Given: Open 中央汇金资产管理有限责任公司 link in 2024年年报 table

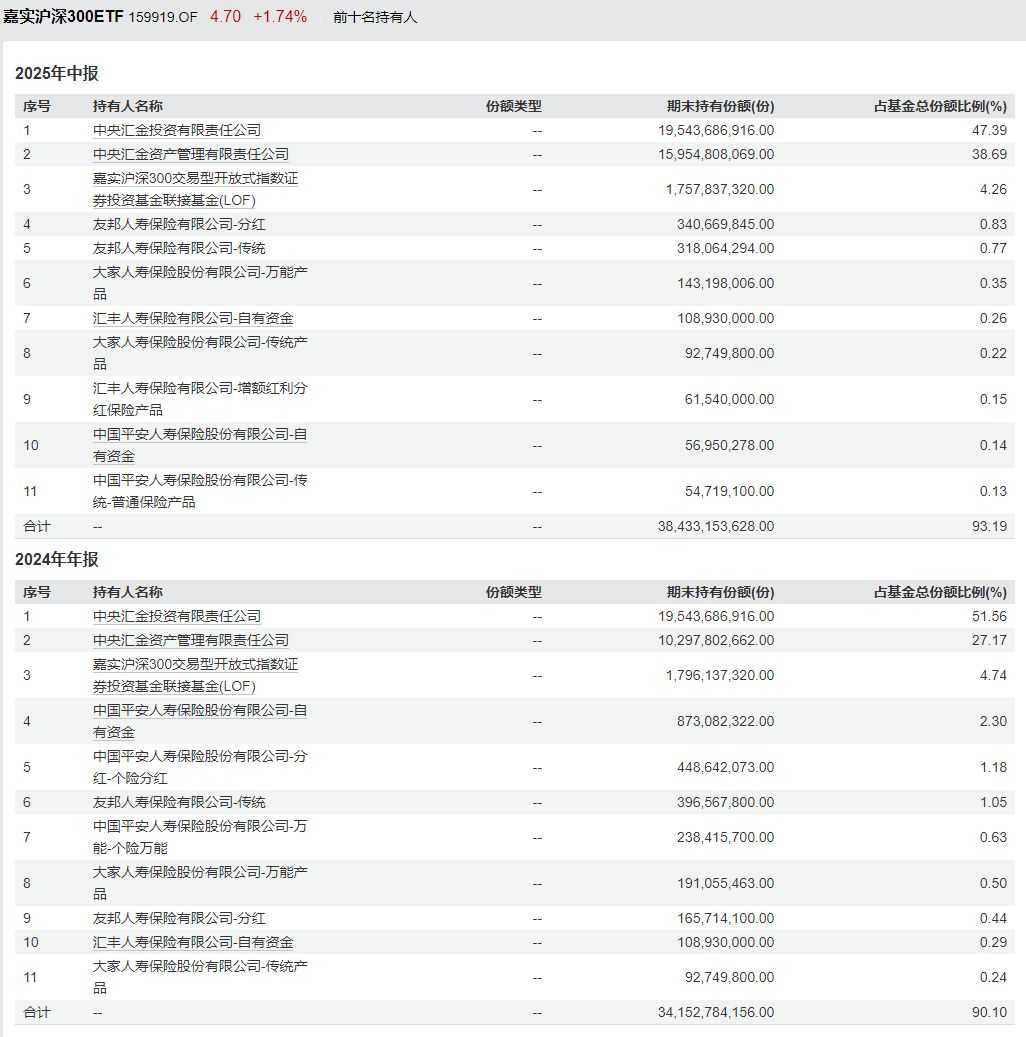Looking at the screenshot, I should click(191, 640).
